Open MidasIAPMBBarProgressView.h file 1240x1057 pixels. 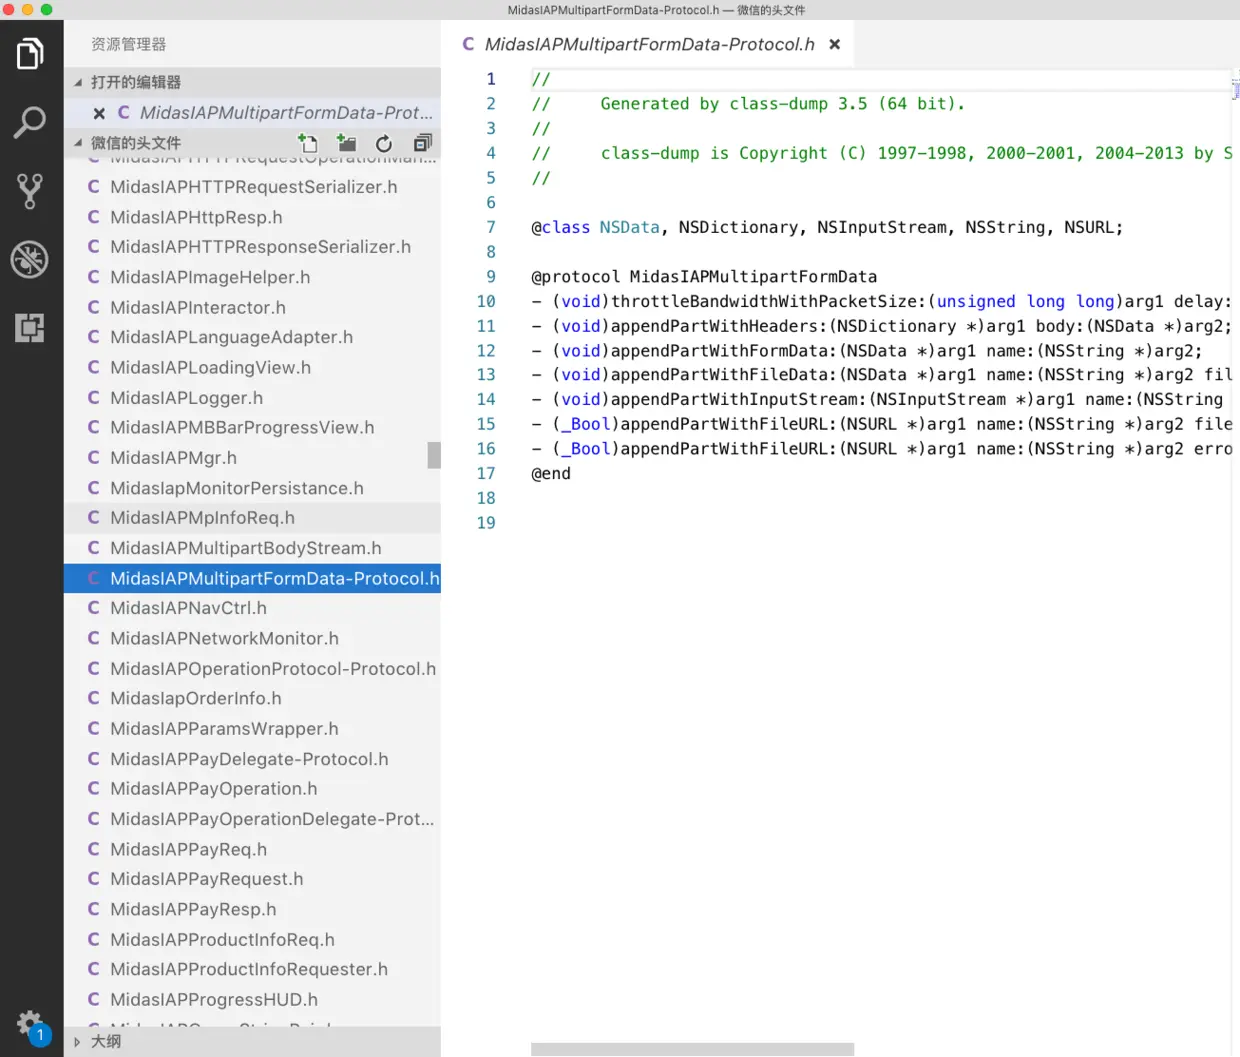click(x=252, y=428)
